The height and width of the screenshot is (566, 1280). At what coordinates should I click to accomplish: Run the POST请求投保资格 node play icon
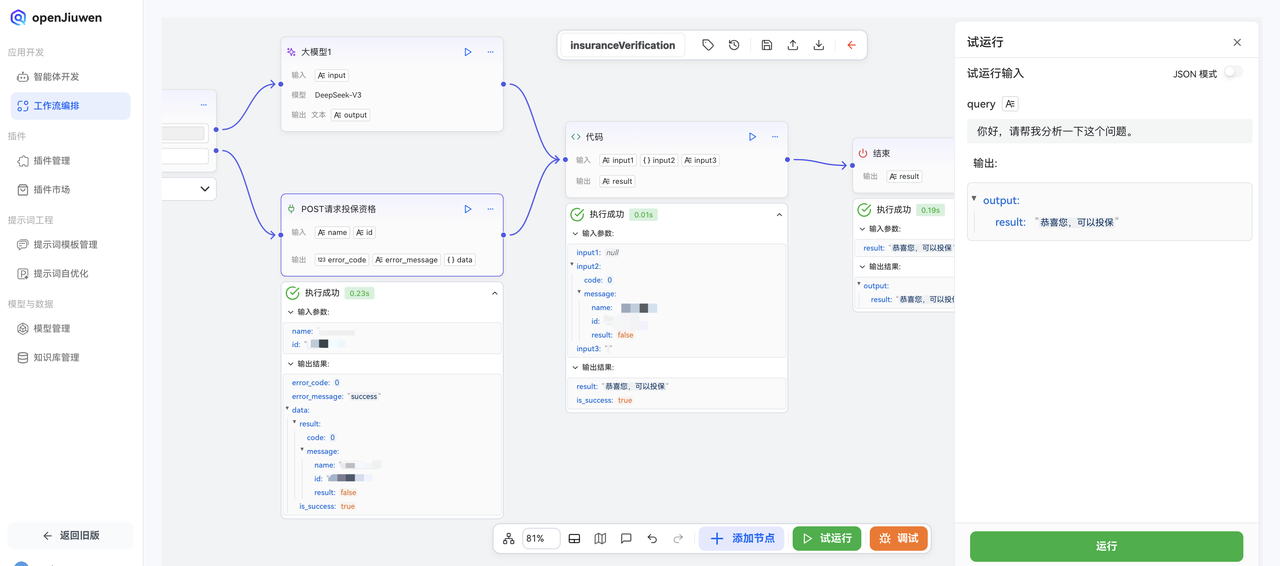468,209
